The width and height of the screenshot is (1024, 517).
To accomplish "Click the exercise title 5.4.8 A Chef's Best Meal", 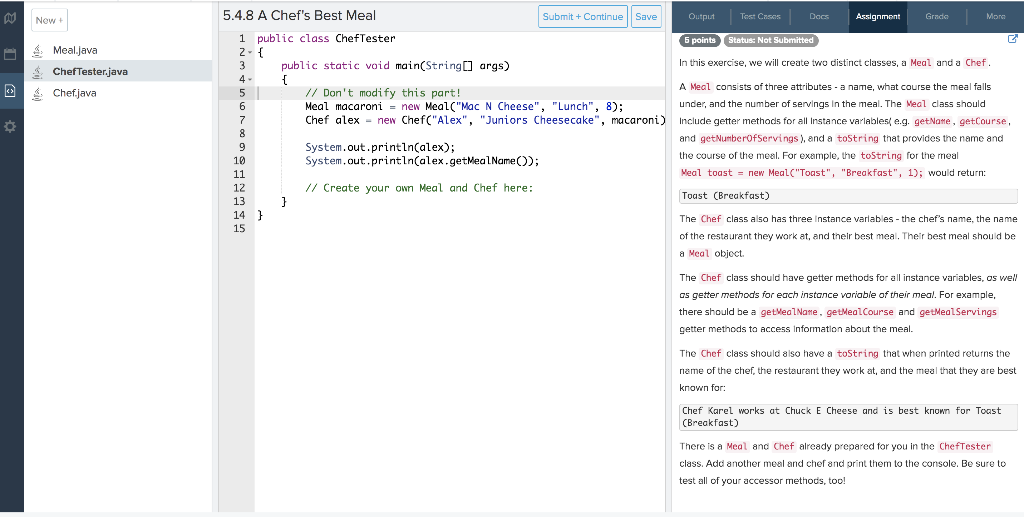I will 299,16.
